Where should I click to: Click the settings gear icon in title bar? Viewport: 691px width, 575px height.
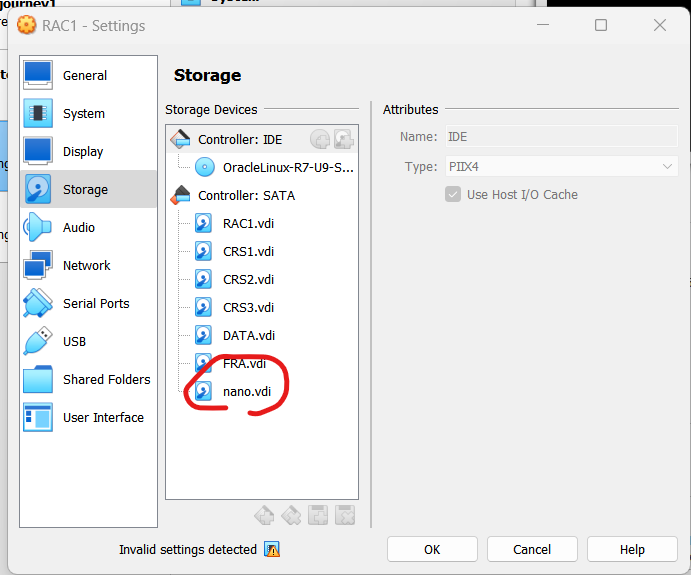click(x=26, y=25)
